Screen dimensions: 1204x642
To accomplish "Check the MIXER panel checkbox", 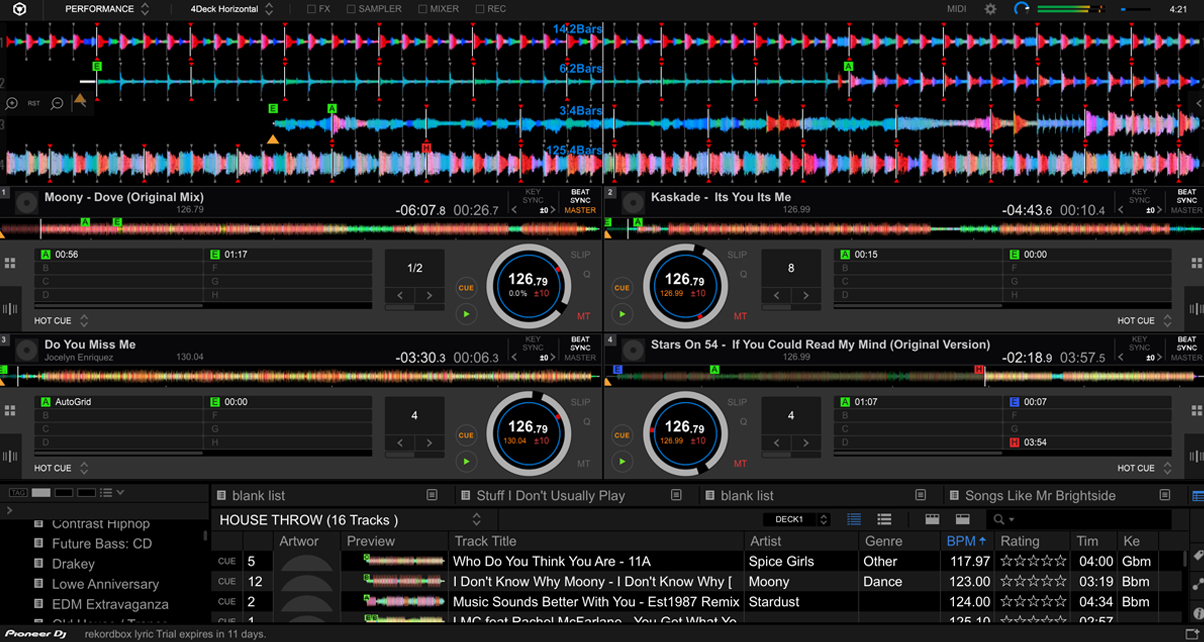I will (423, 9).
